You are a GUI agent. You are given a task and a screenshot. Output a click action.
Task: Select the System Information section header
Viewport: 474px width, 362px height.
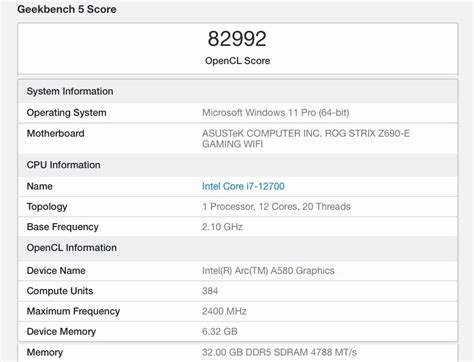click(70, 91)
